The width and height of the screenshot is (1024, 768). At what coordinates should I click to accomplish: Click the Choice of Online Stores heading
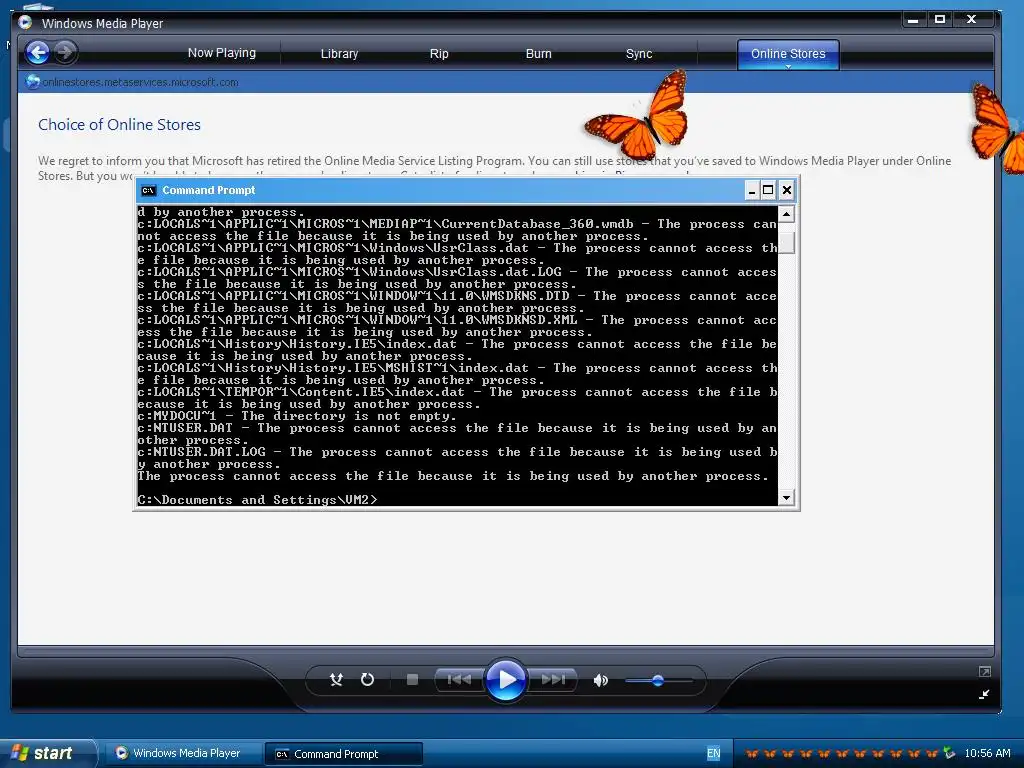119,125
